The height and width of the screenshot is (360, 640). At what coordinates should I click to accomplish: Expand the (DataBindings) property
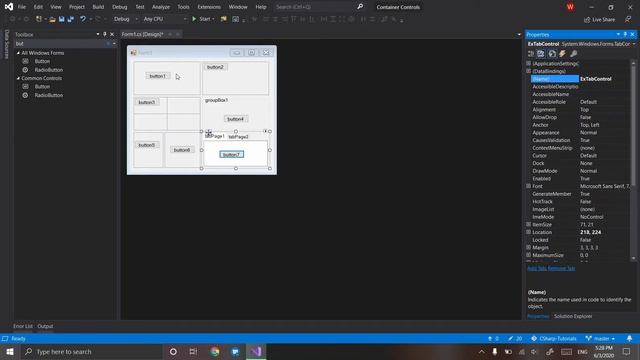pyautogui.click(x=529, y=71)
